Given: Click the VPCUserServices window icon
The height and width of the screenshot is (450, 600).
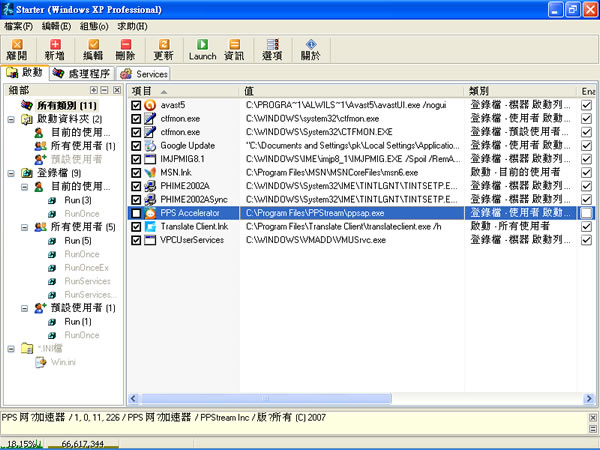Looking at the screenshot, I should coord(150,240).
